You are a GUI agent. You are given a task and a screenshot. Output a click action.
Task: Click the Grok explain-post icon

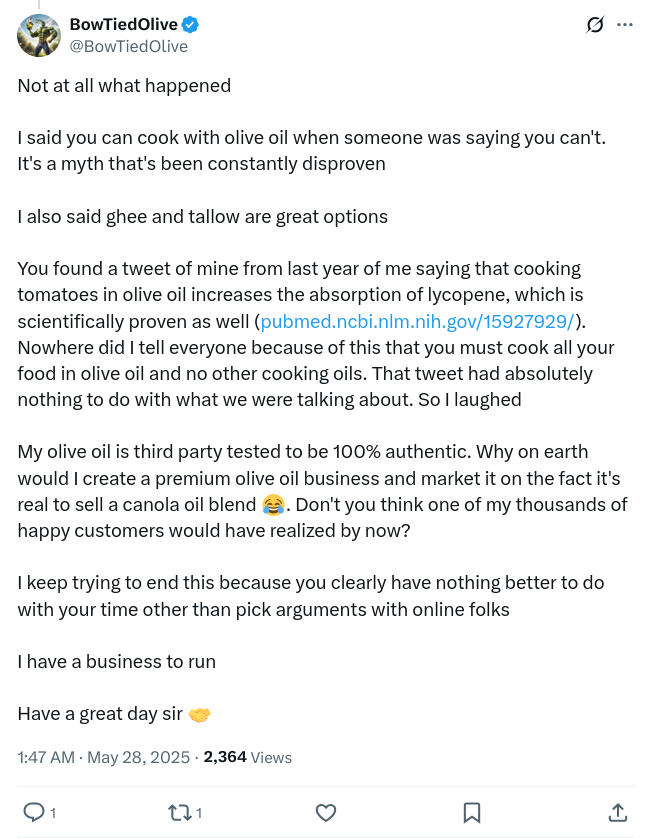point(595,25)
